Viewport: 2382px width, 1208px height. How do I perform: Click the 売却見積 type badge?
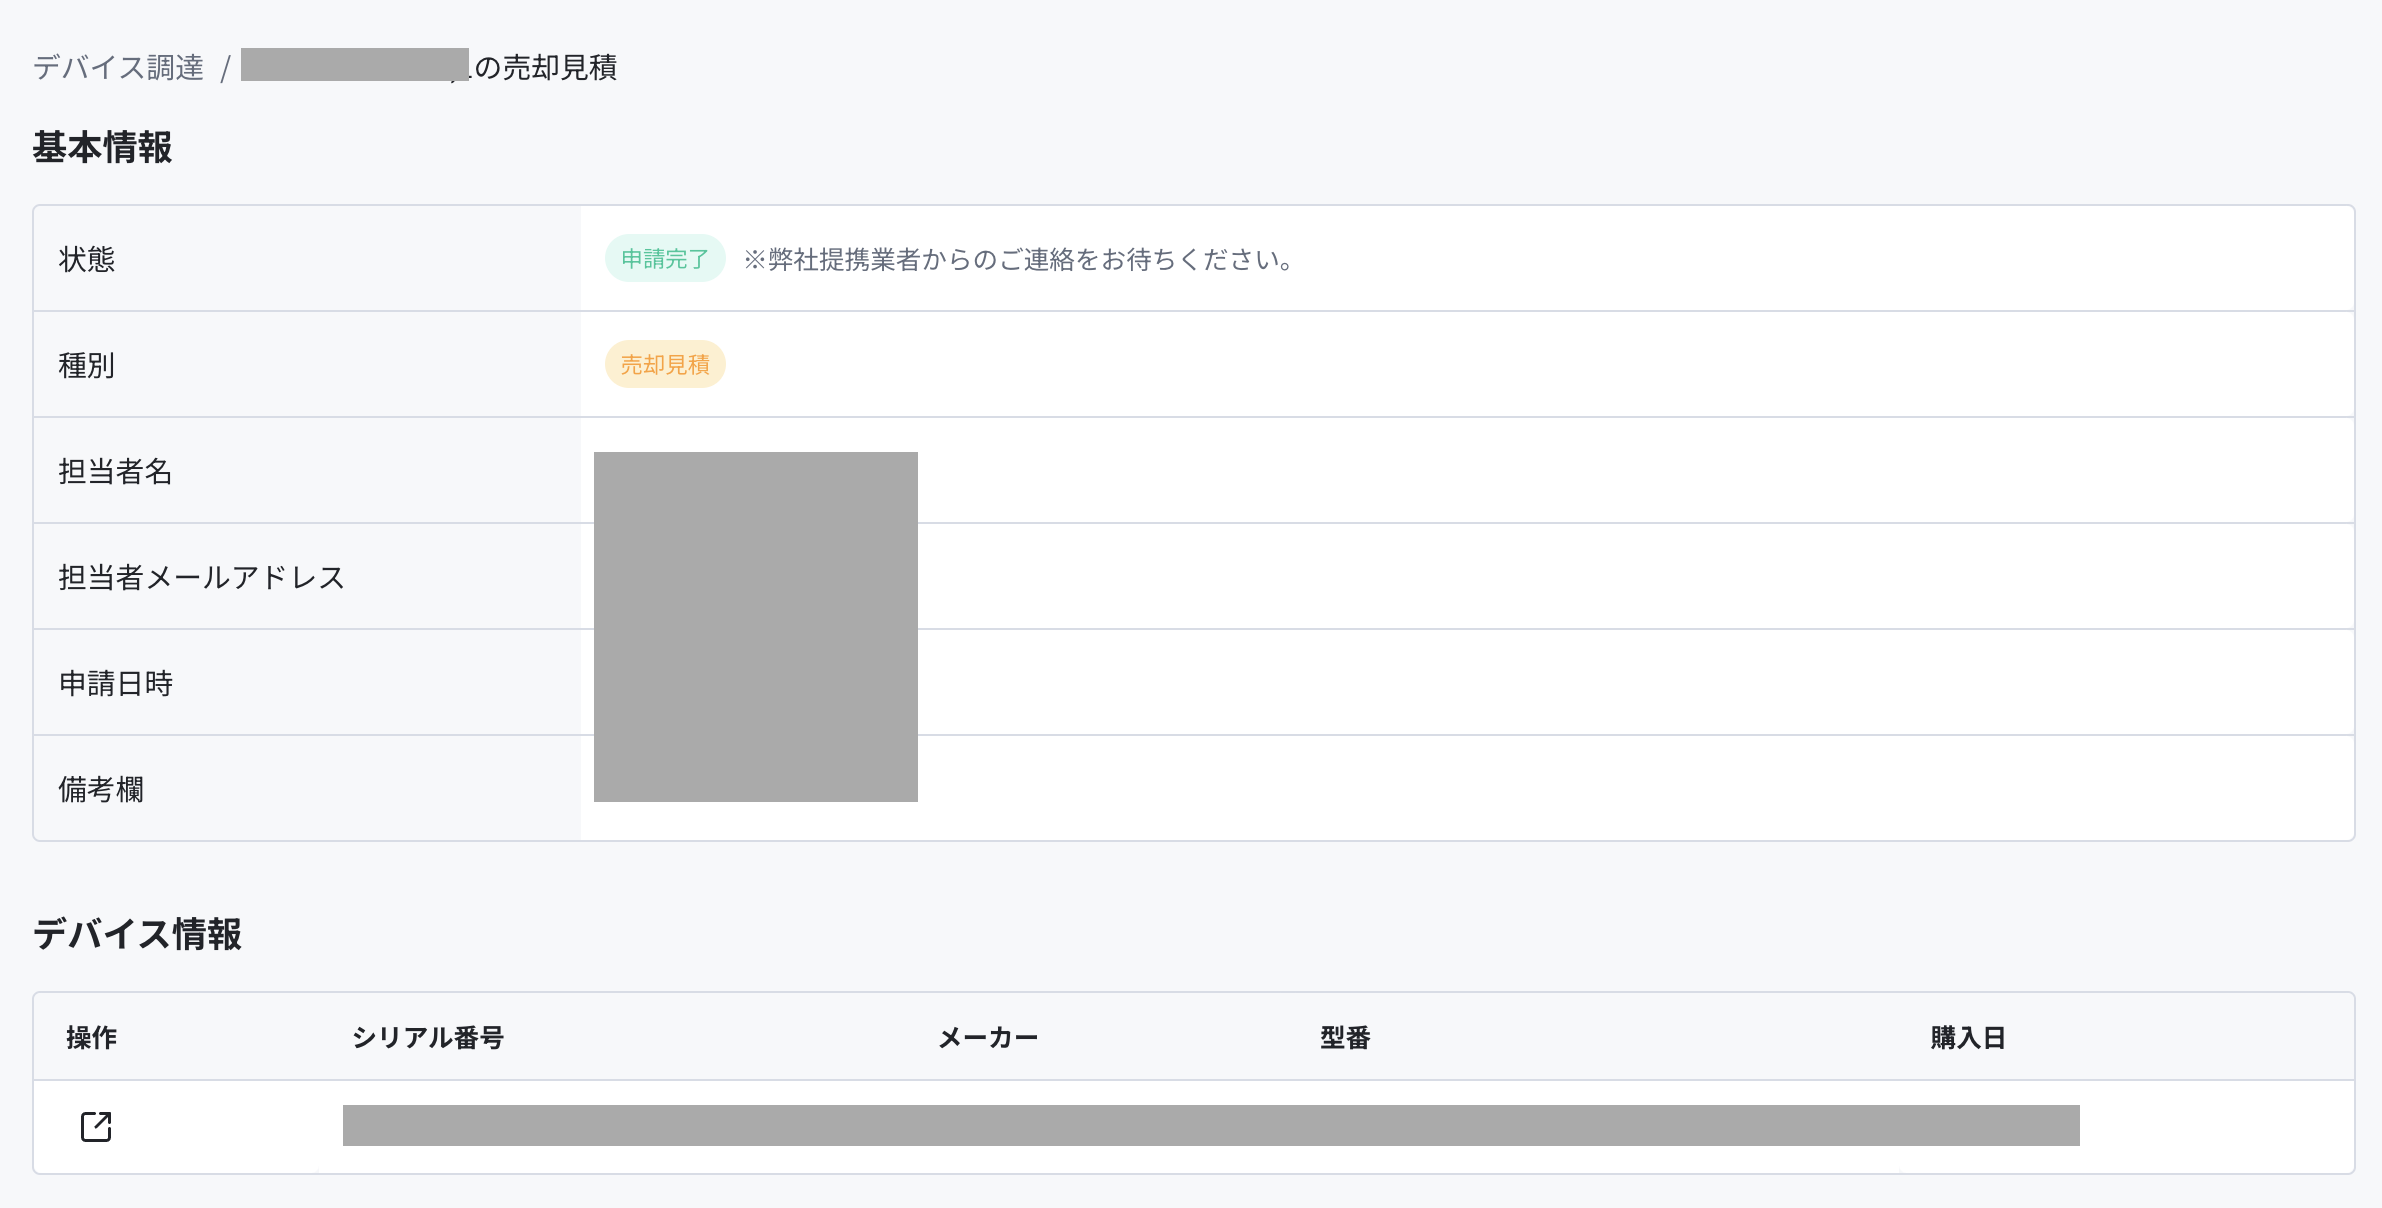pyautogui.click(x=665, y=365)
